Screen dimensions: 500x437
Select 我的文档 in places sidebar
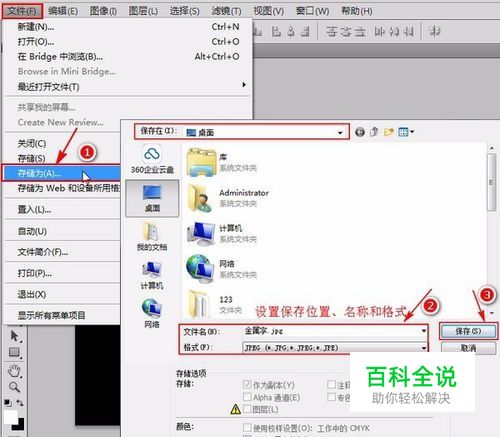pyautogui.click(x=152, y=237)
